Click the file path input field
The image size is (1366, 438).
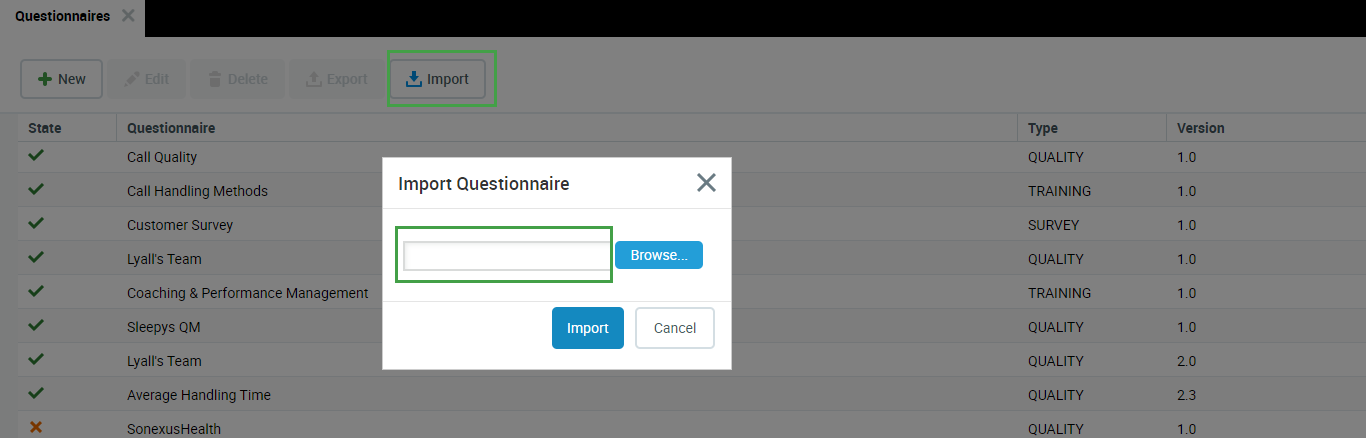[506, 256]
